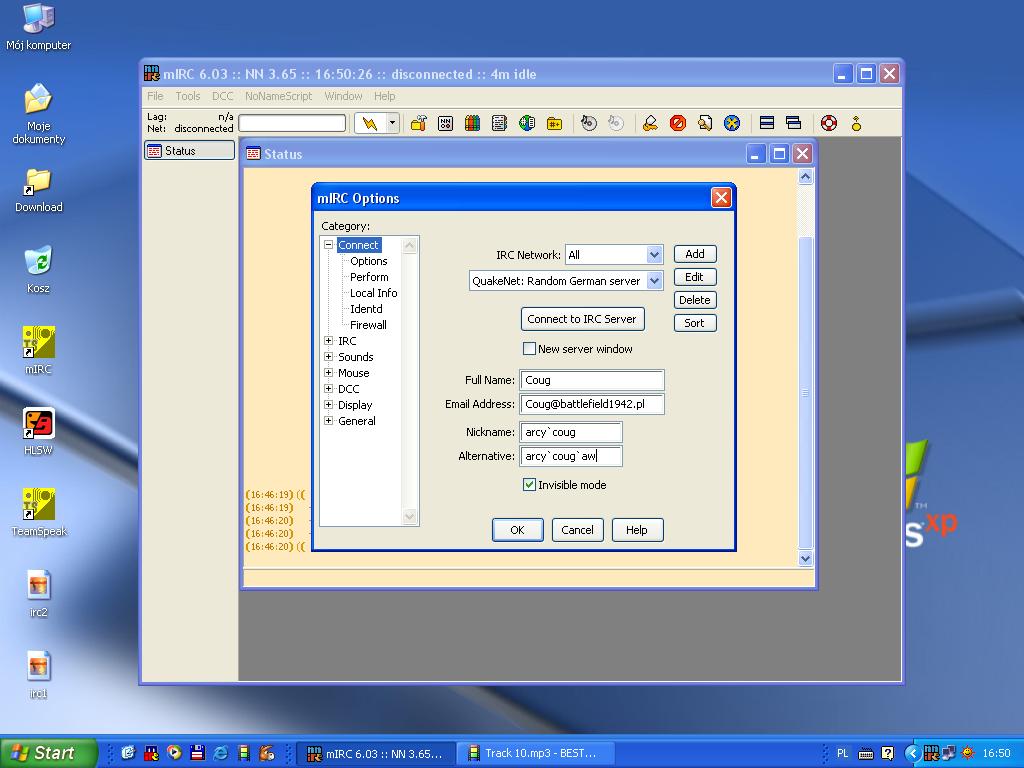1024x768 pixels.
Task: Click the globe icon in the toolbar
Action: (x=527, y=123)
